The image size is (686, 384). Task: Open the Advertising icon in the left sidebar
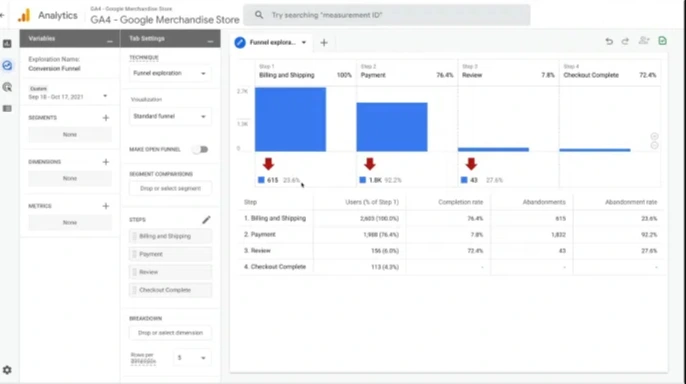7,87
